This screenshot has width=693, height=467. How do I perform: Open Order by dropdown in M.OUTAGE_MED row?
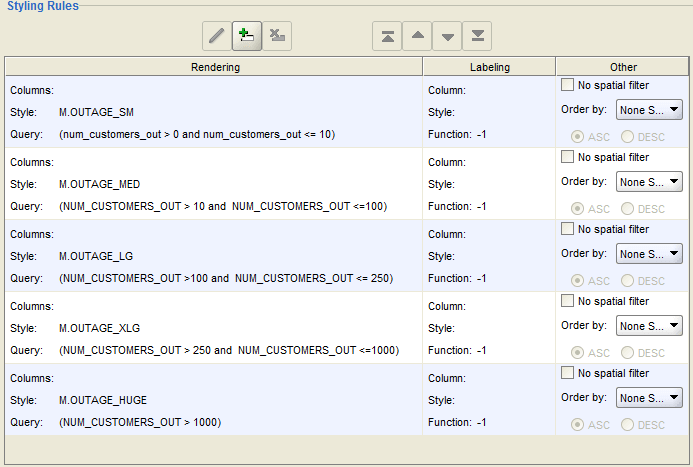point(649,182)
